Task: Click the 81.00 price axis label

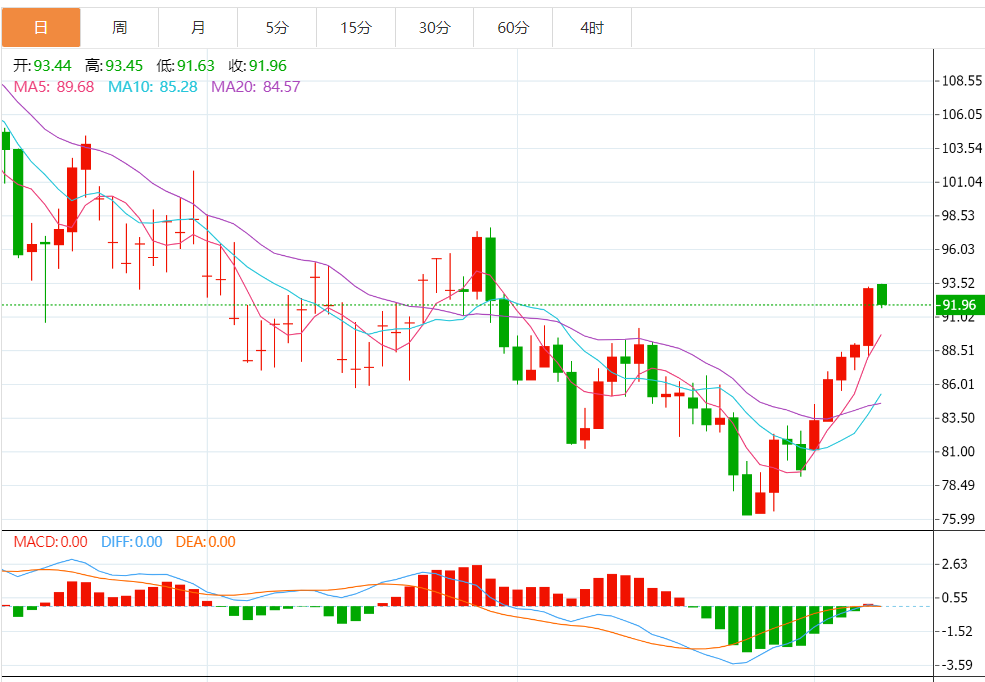Action: tap(958, 452)
